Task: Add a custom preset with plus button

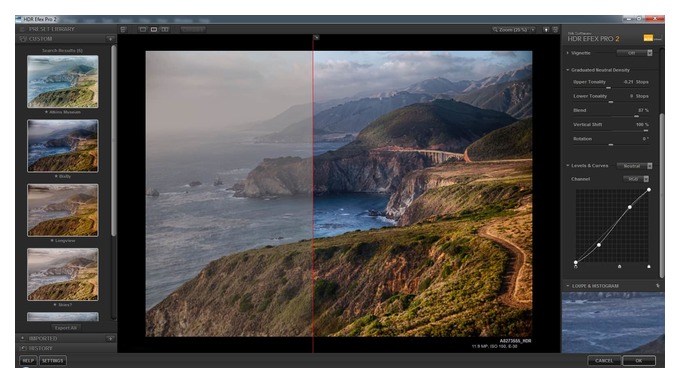Action: click(111, 39)
